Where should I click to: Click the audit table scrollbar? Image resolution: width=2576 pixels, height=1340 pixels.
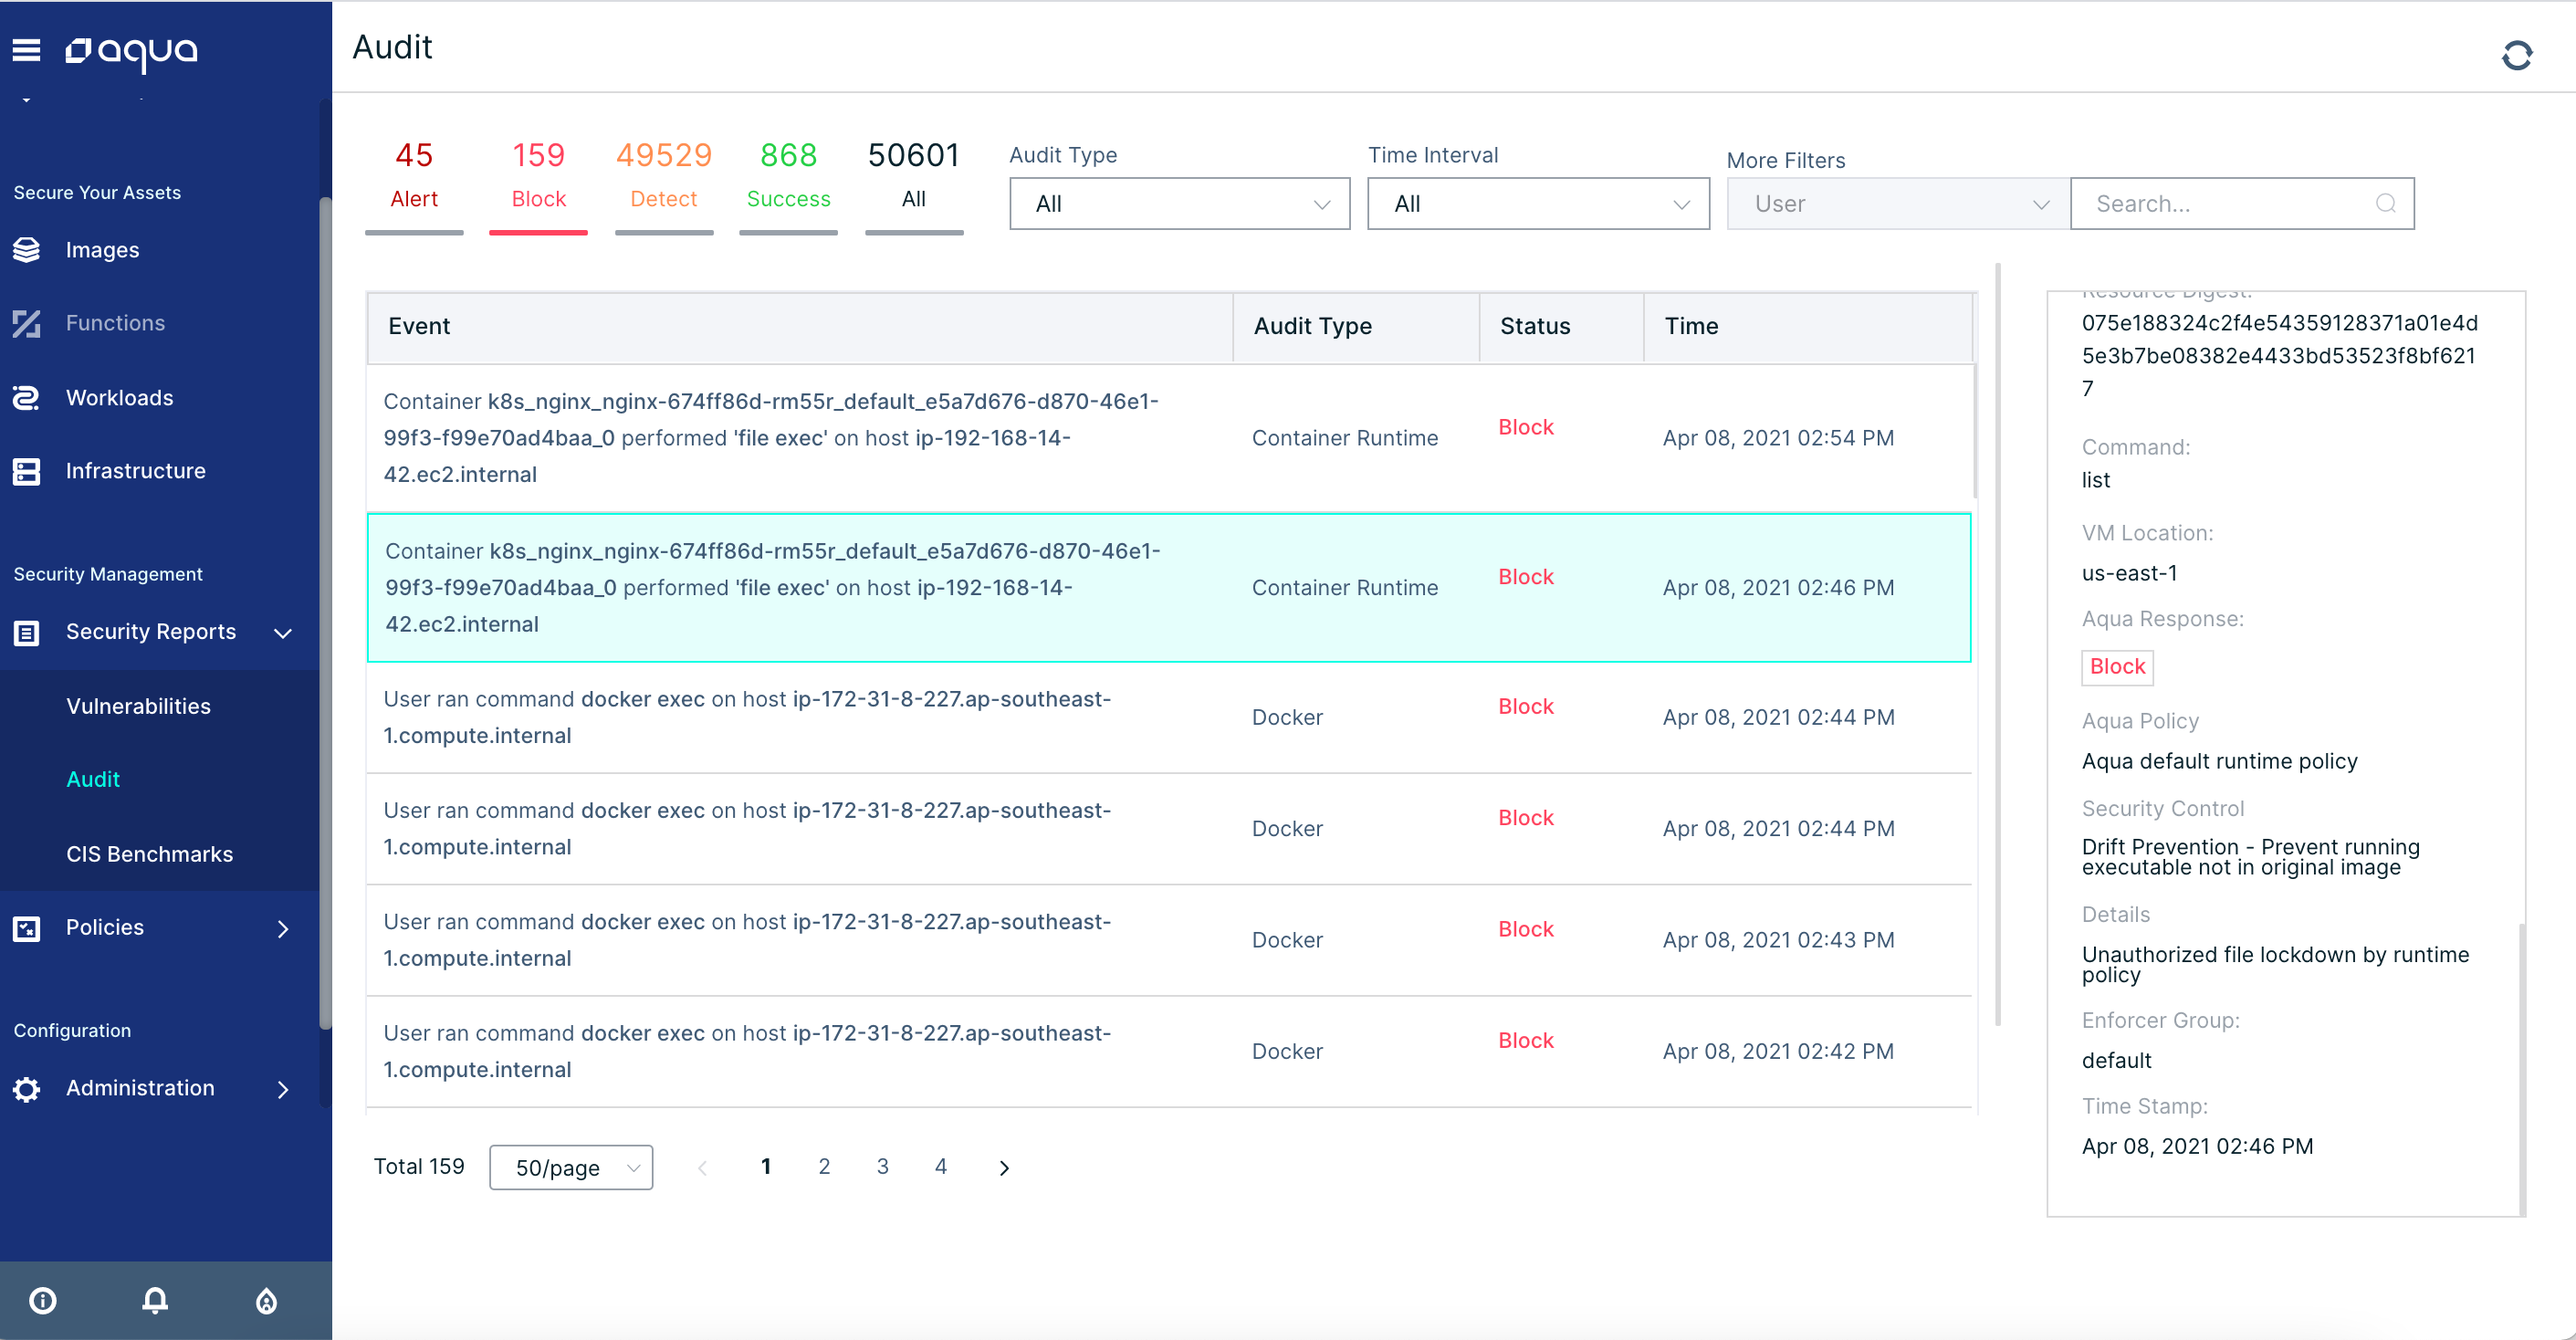(x=1976, y=430)
